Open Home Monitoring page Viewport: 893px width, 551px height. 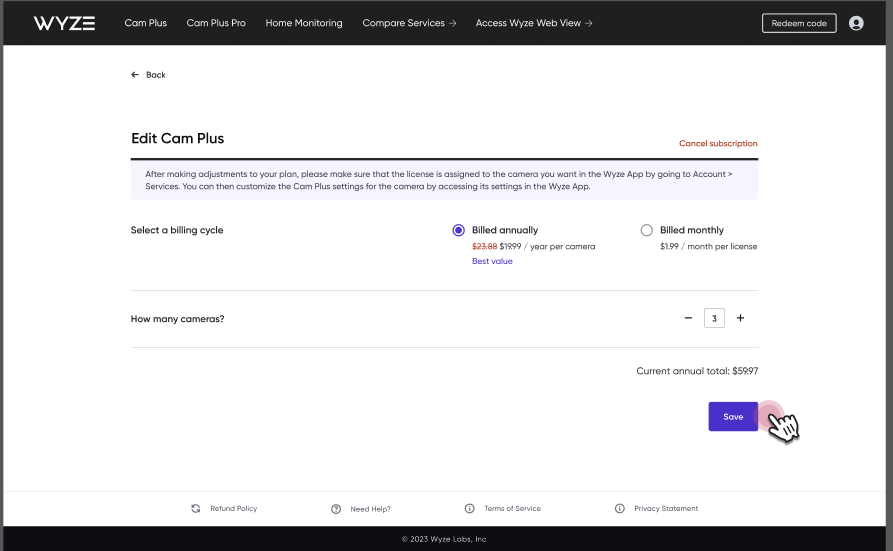click(x=304, y=23)
